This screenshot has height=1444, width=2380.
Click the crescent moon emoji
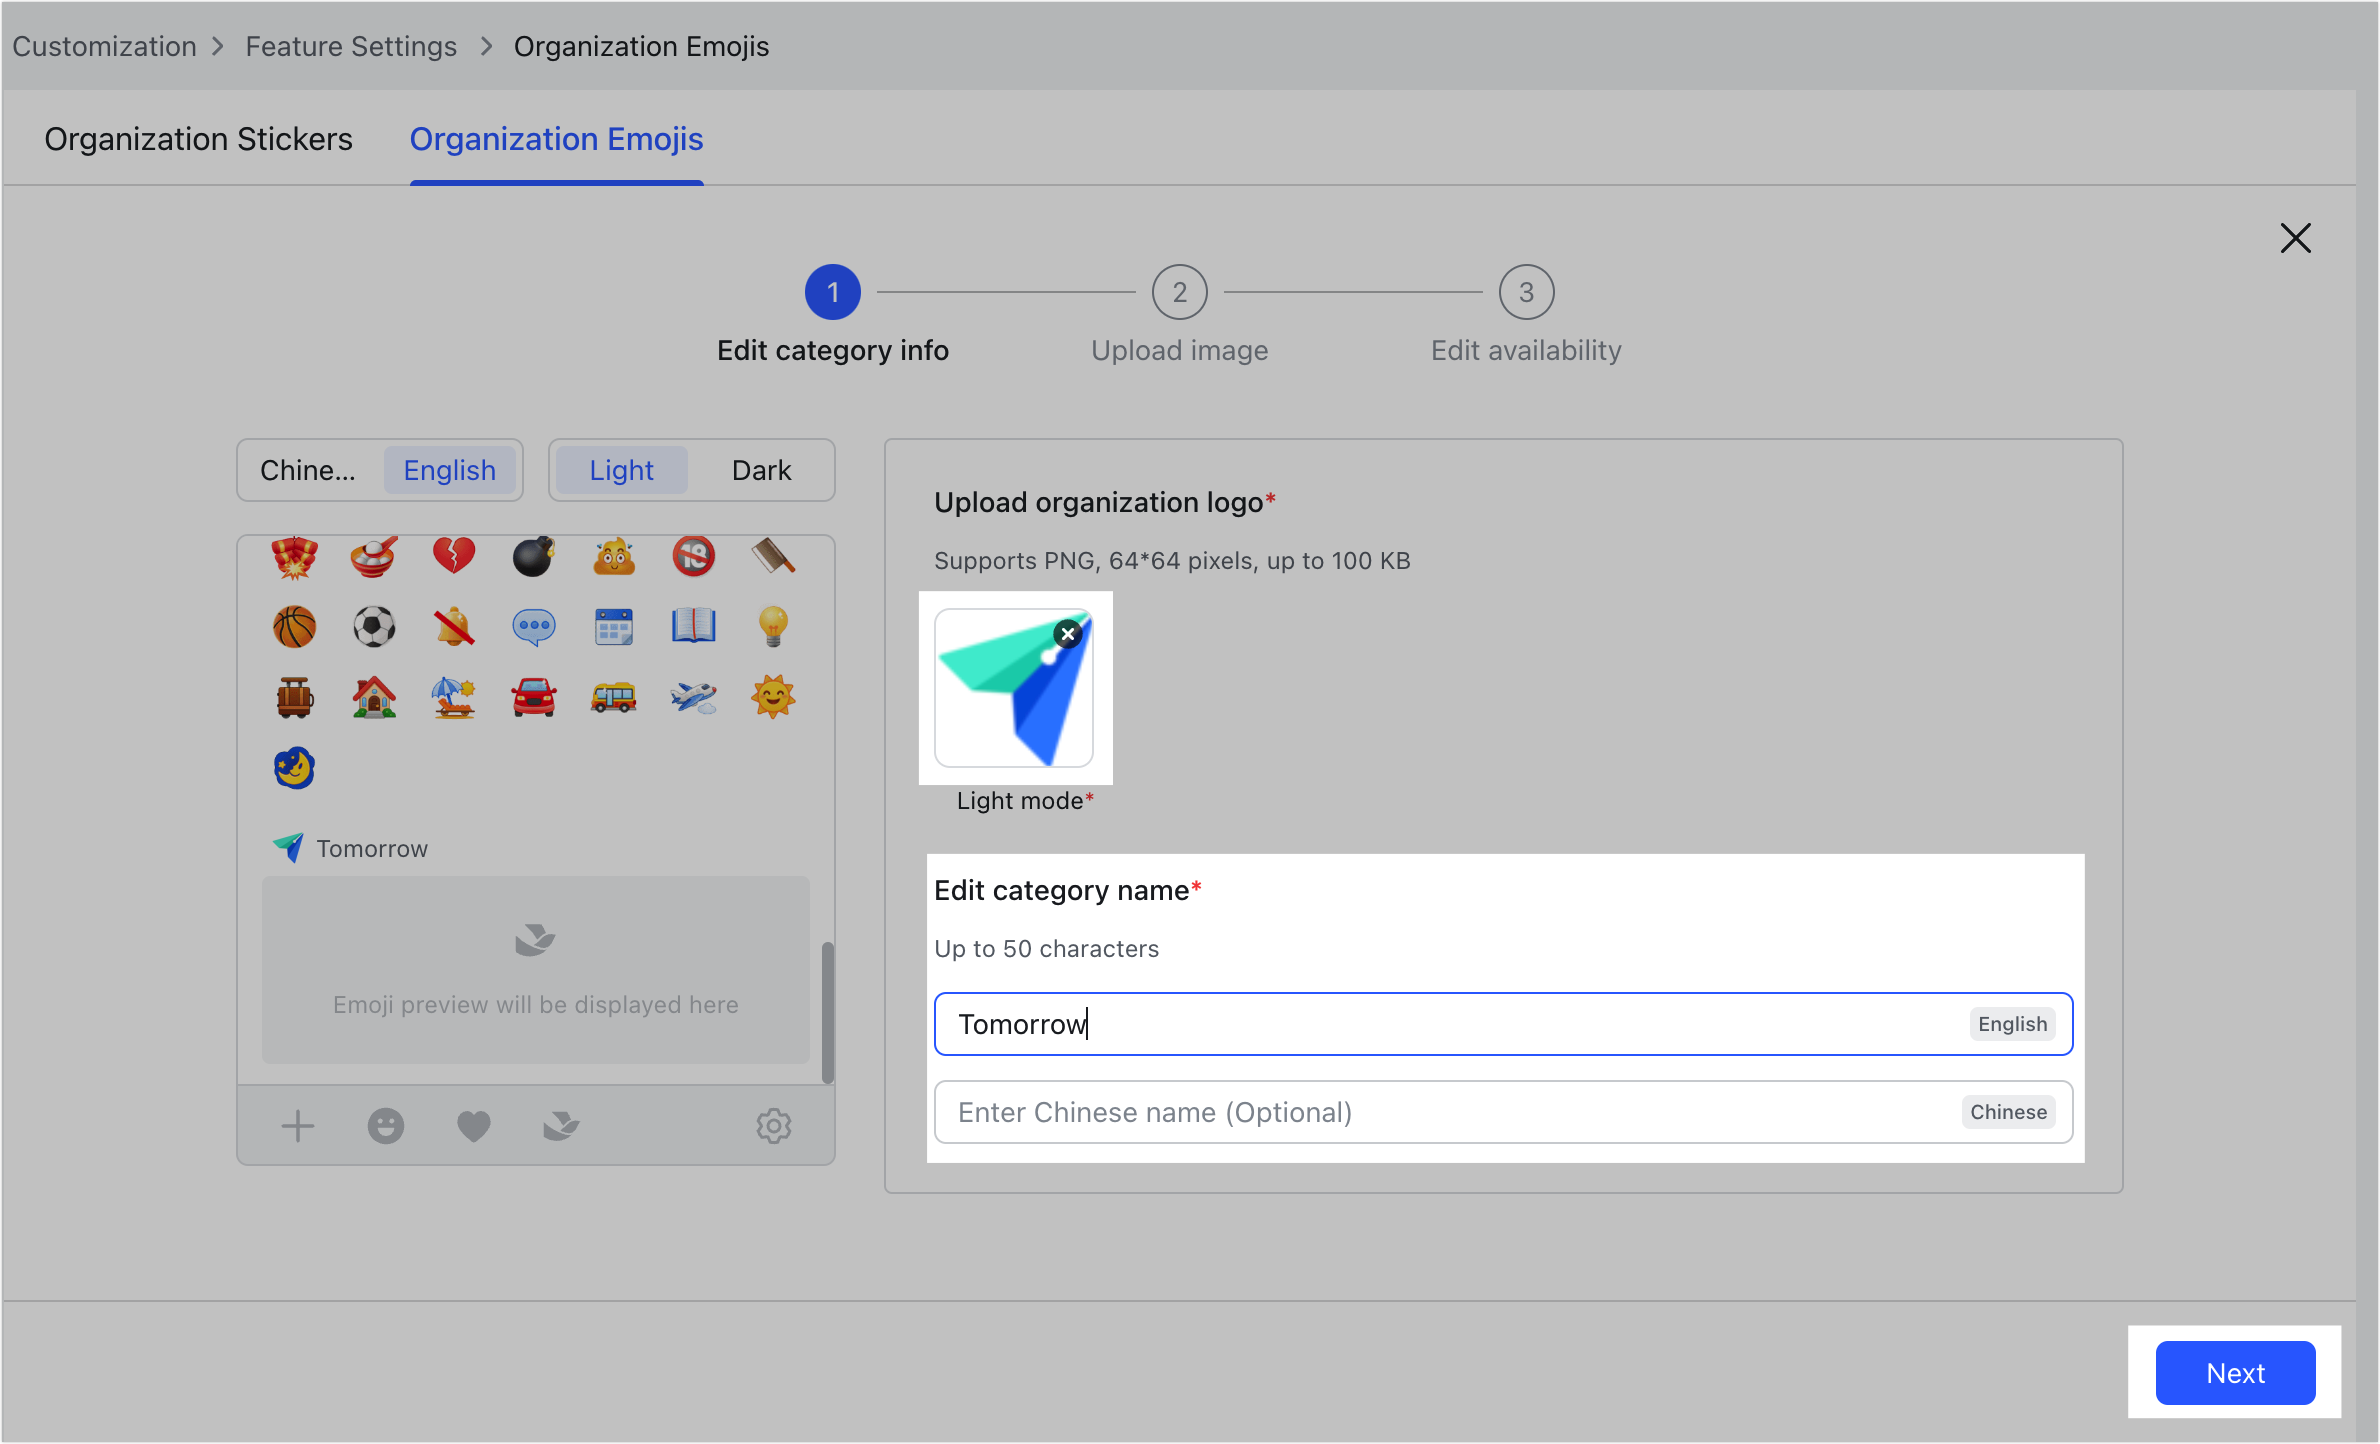294,768
